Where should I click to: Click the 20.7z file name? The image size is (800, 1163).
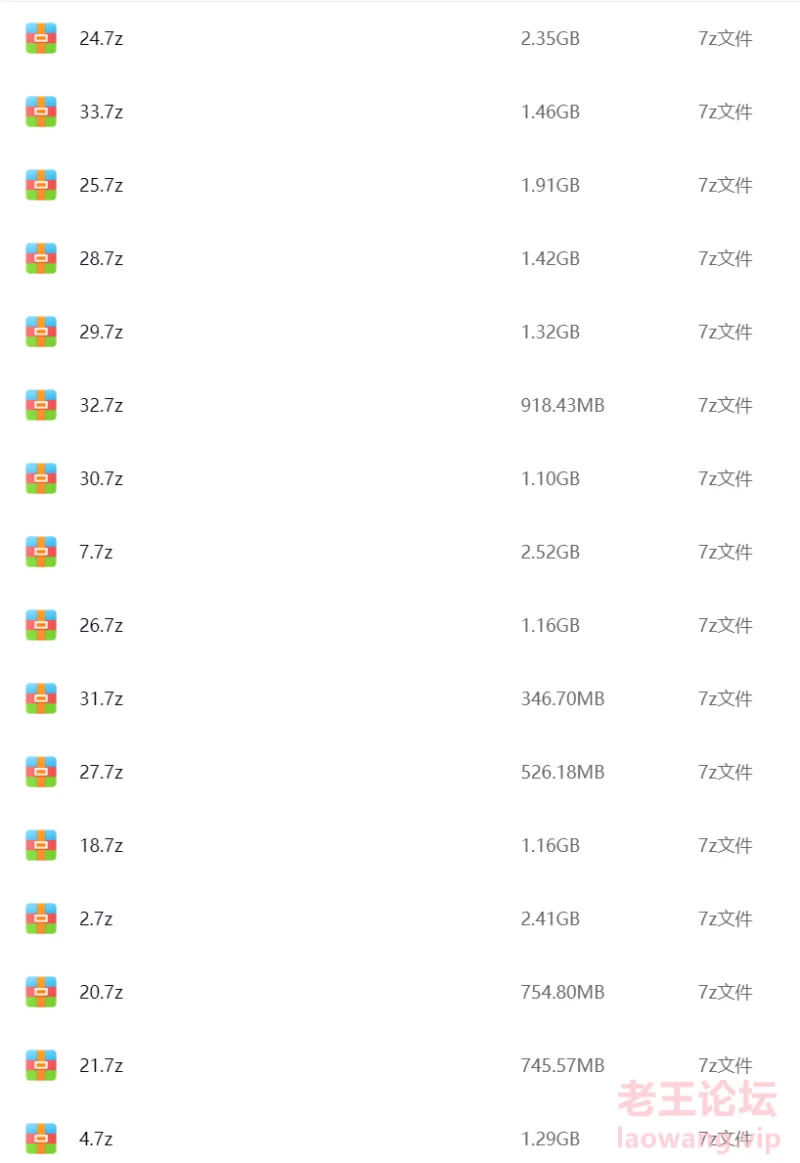point(102,992)
